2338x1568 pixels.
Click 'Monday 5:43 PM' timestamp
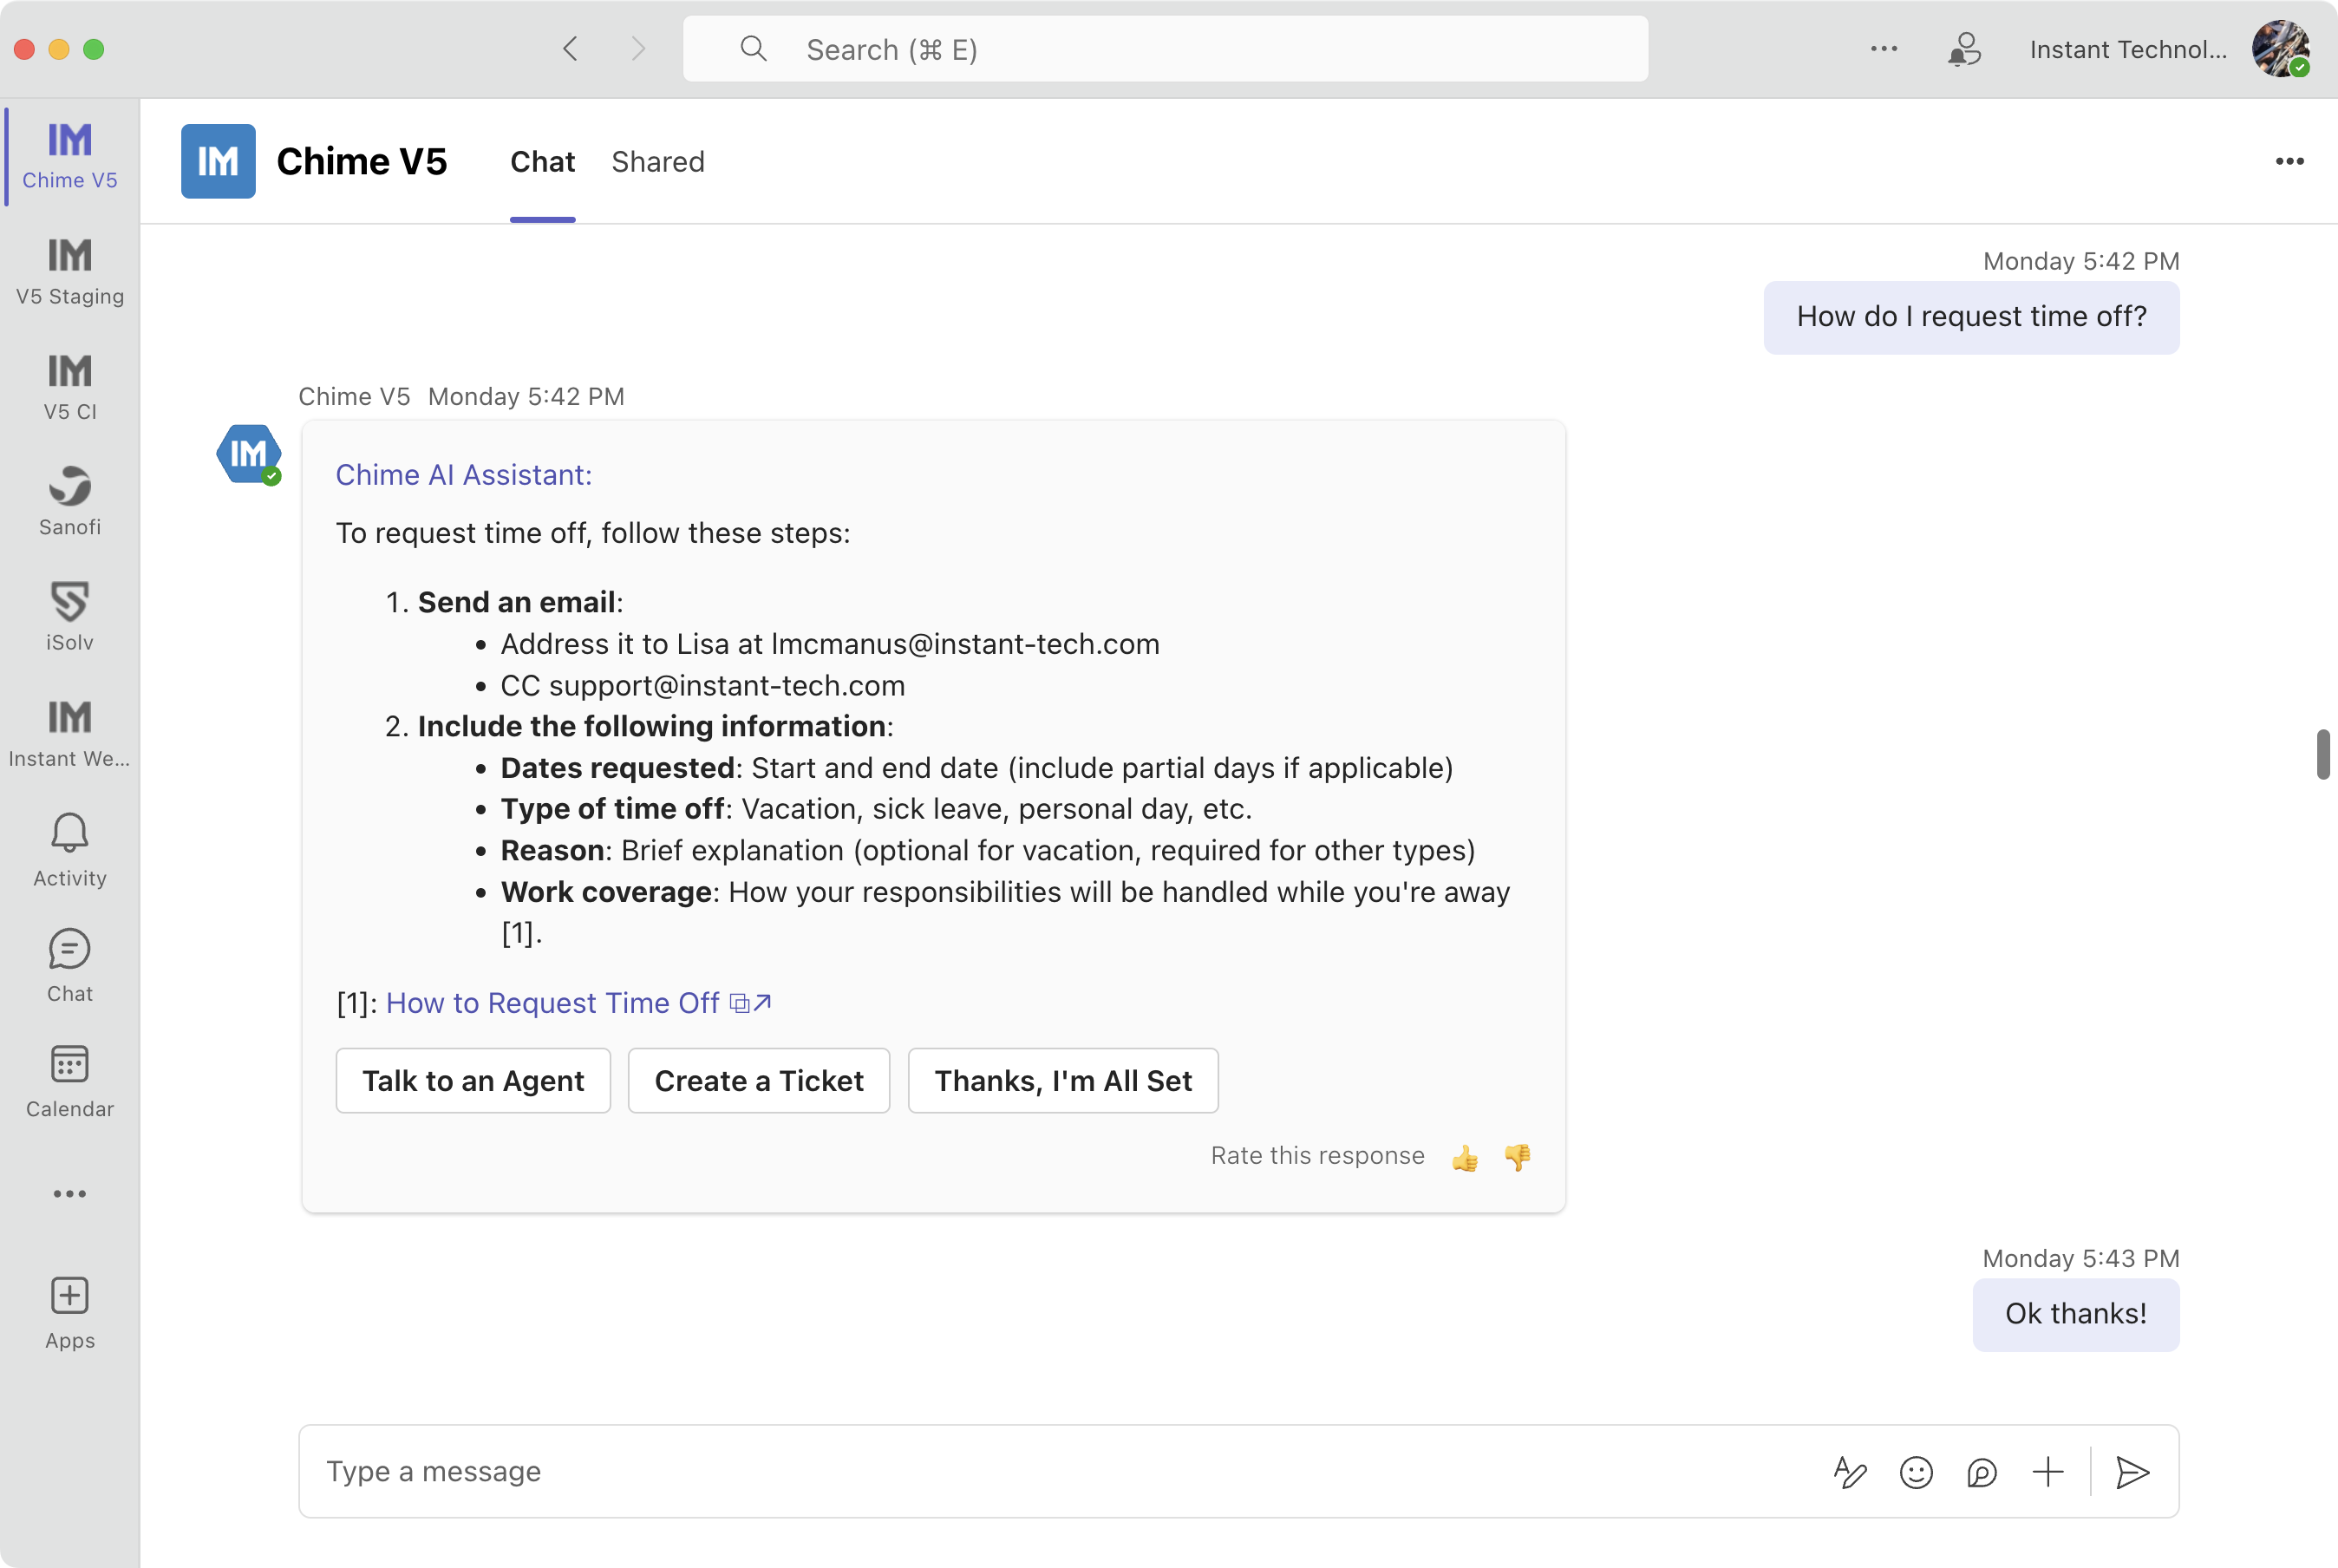pyautogui.click(x=2080, y=1259)
